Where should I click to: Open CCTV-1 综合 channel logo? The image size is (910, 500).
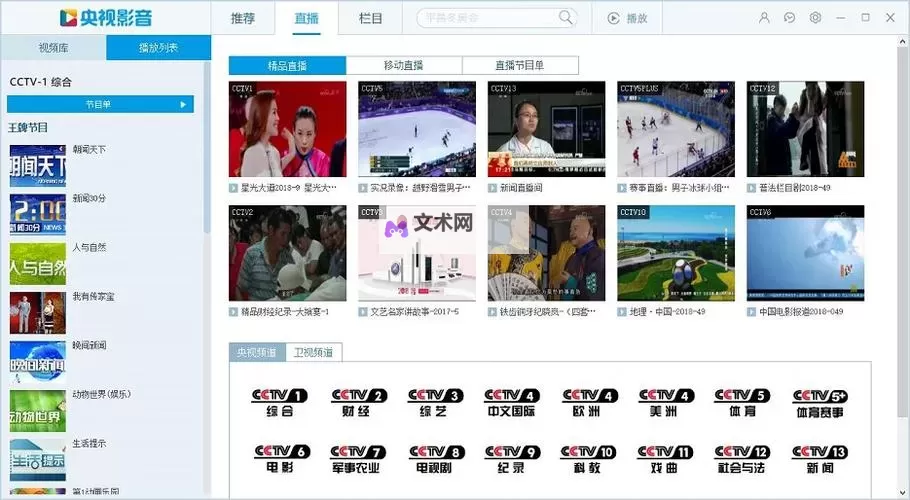pos(279,403)
